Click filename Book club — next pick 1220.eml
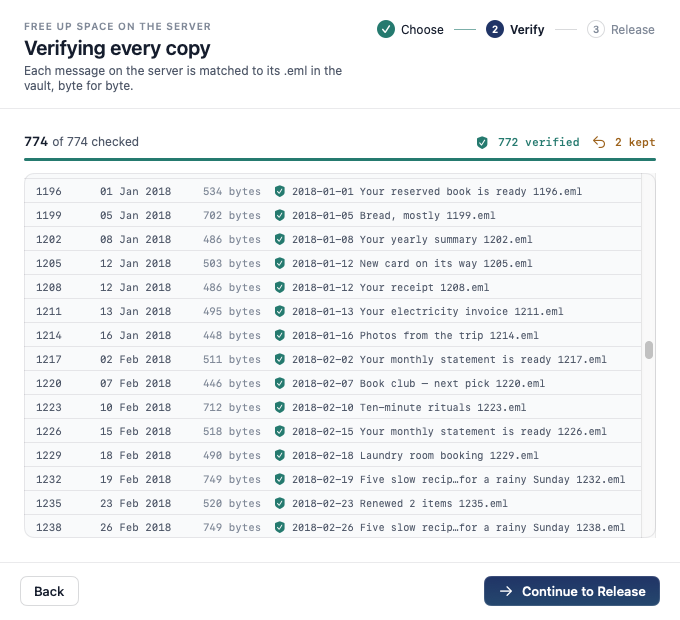 418,383
